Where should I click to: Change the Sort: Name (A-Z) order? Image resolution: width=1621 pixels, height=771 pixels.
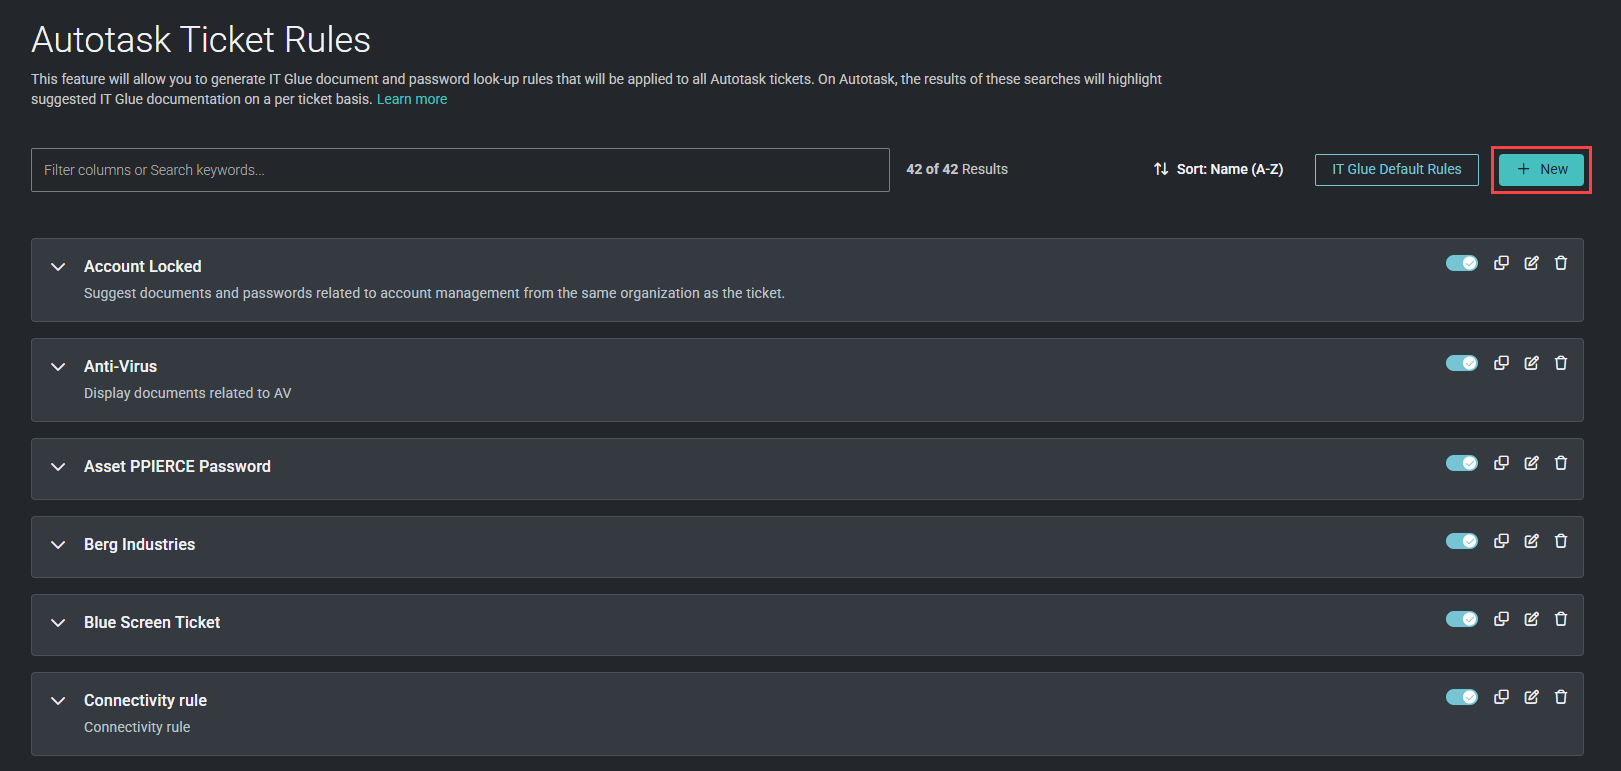(1218, 169)
